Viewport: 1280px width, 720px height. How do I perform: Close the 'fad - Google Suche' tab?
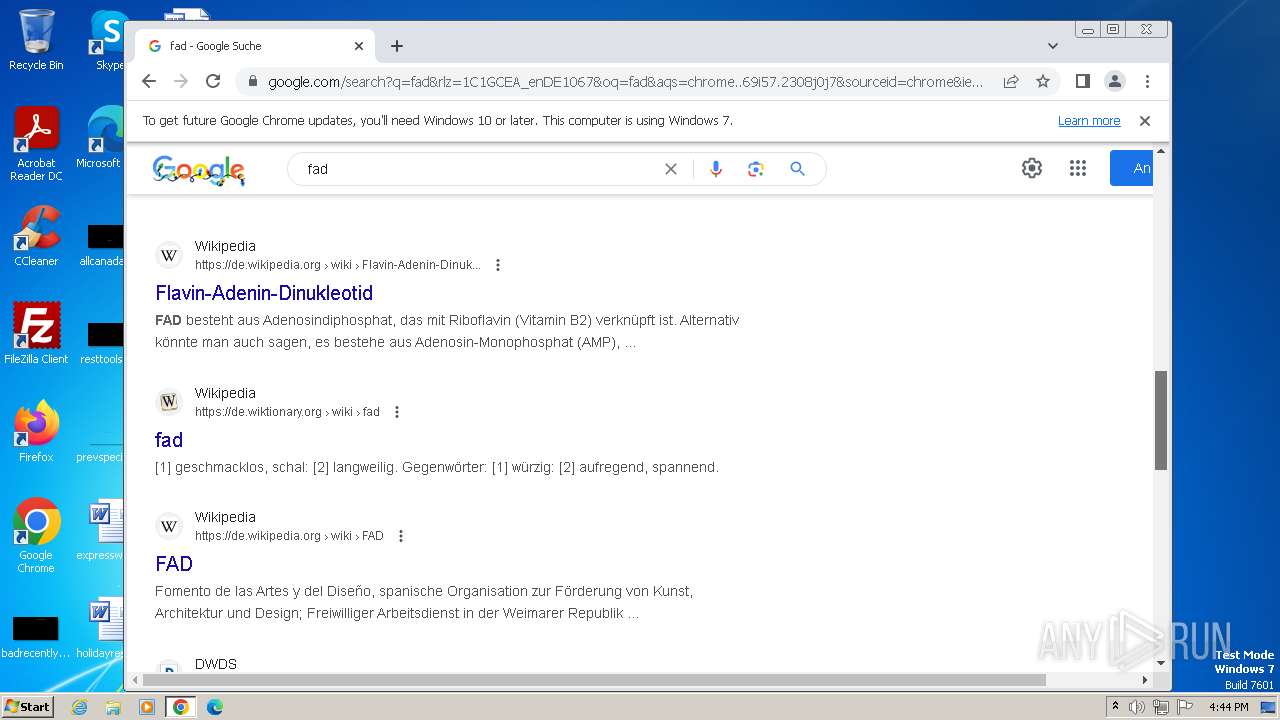(x=359, y=46)
